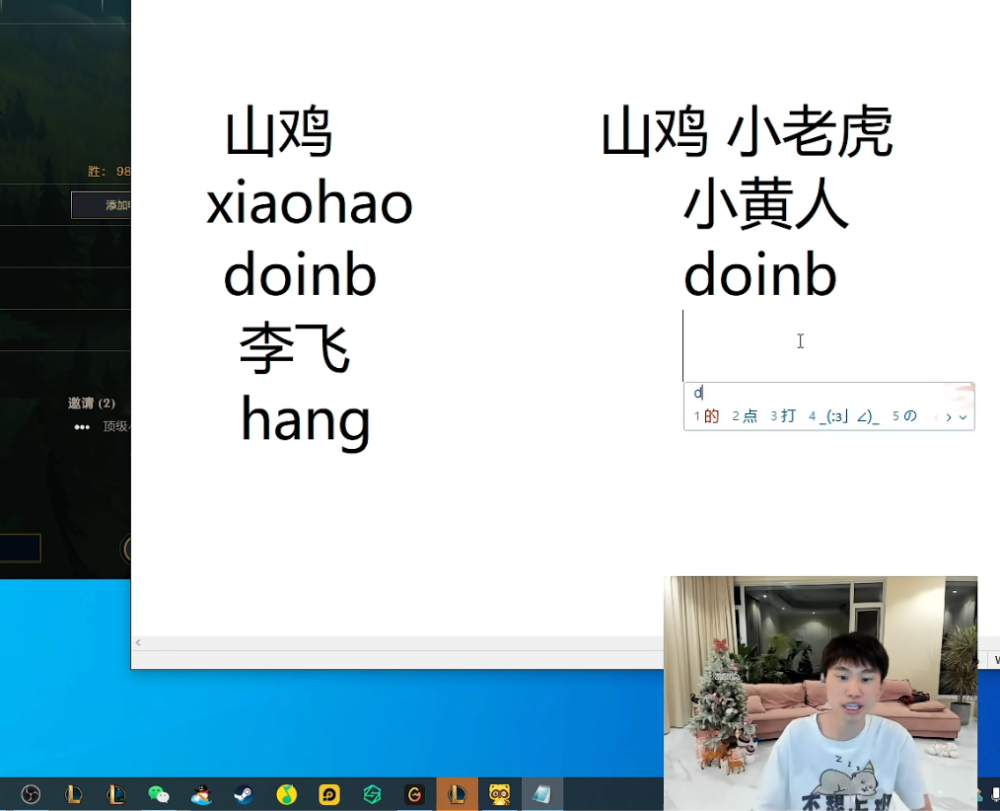The image size is (1000, 811).
Task: Click the WeChat taskbar icon
Action: coord(158,795)
